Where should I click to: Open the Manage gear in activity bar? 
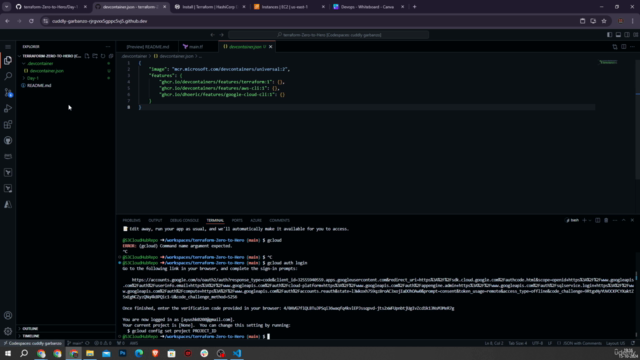(8, 331)
